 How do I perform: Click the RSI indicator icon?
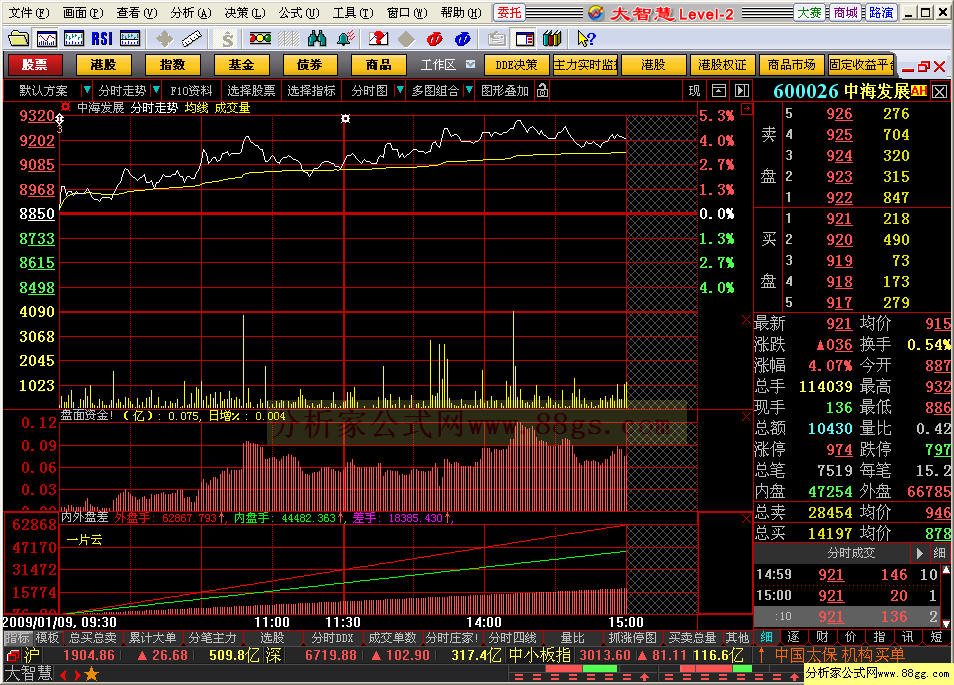102,39
